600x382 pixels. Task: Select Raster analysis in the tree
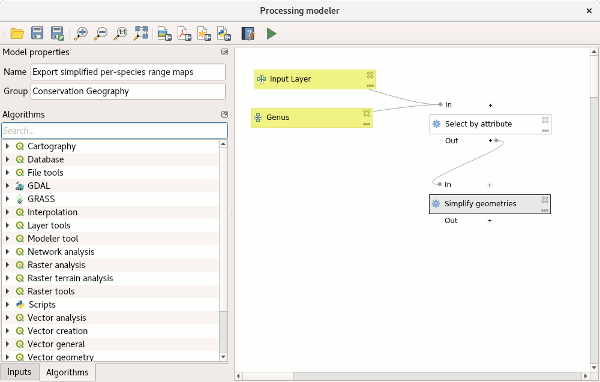pos(56,265)
